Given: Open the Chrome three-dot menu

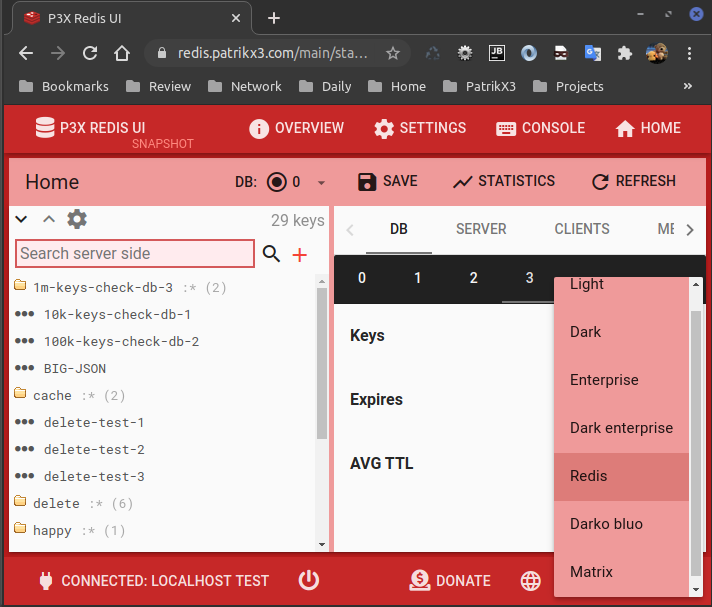Looking at the screenshot, I should point(689,54).
